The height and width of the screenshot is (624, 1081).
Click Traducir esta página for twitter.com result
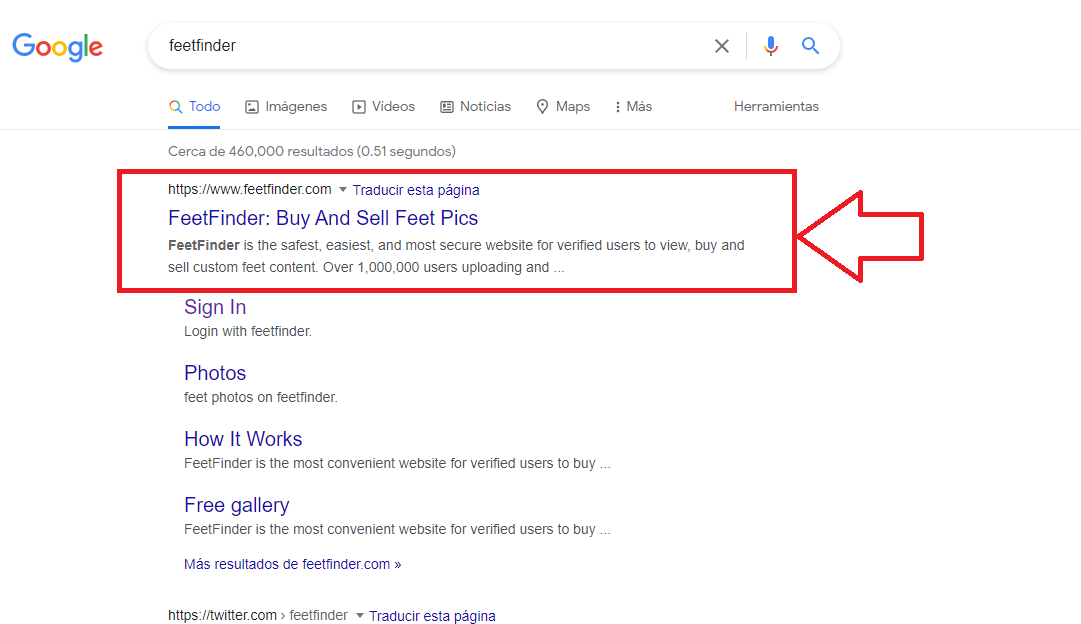pos(432,616)
